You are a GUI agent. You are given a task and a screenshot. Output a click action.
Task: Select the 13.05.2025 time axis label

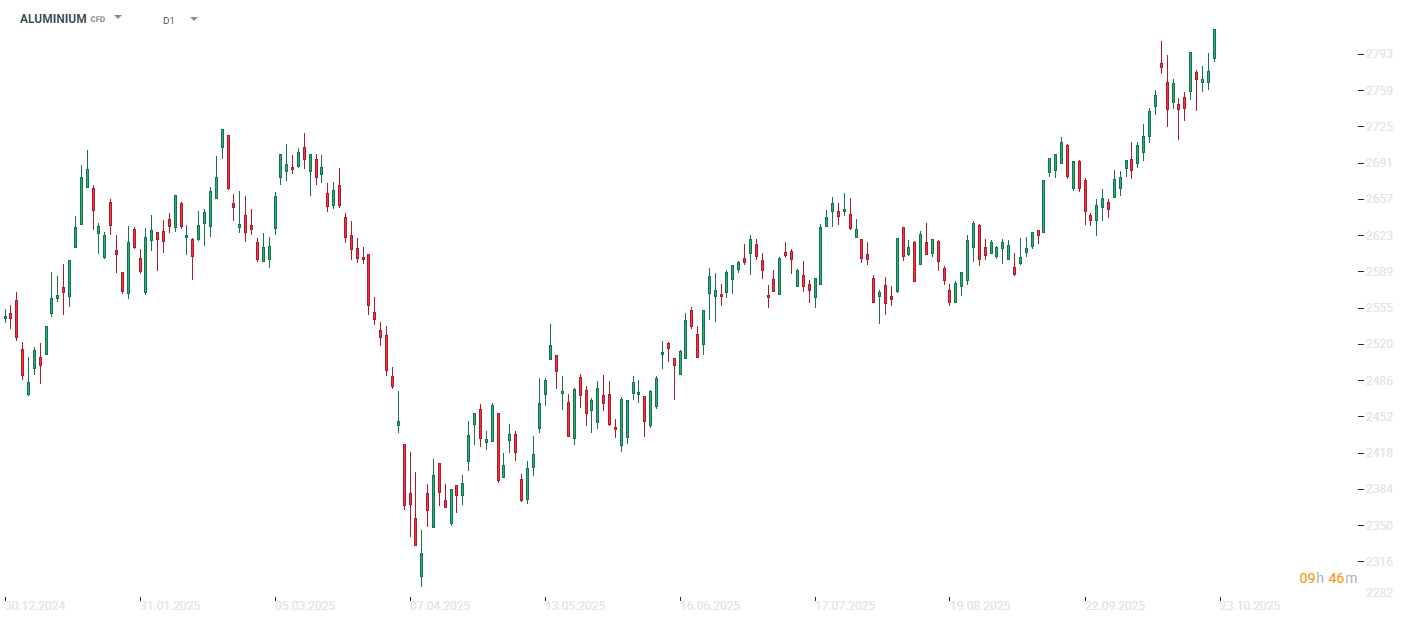tap(575, 606)
